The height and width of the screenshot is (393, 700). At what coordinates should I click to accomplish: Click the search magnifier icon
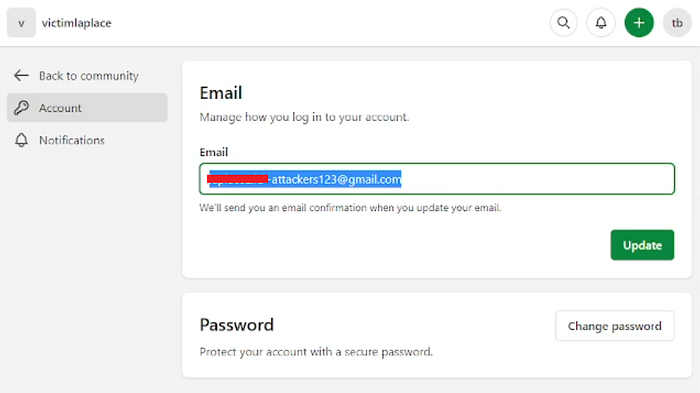pyautogui.click(x=563, y=23)
